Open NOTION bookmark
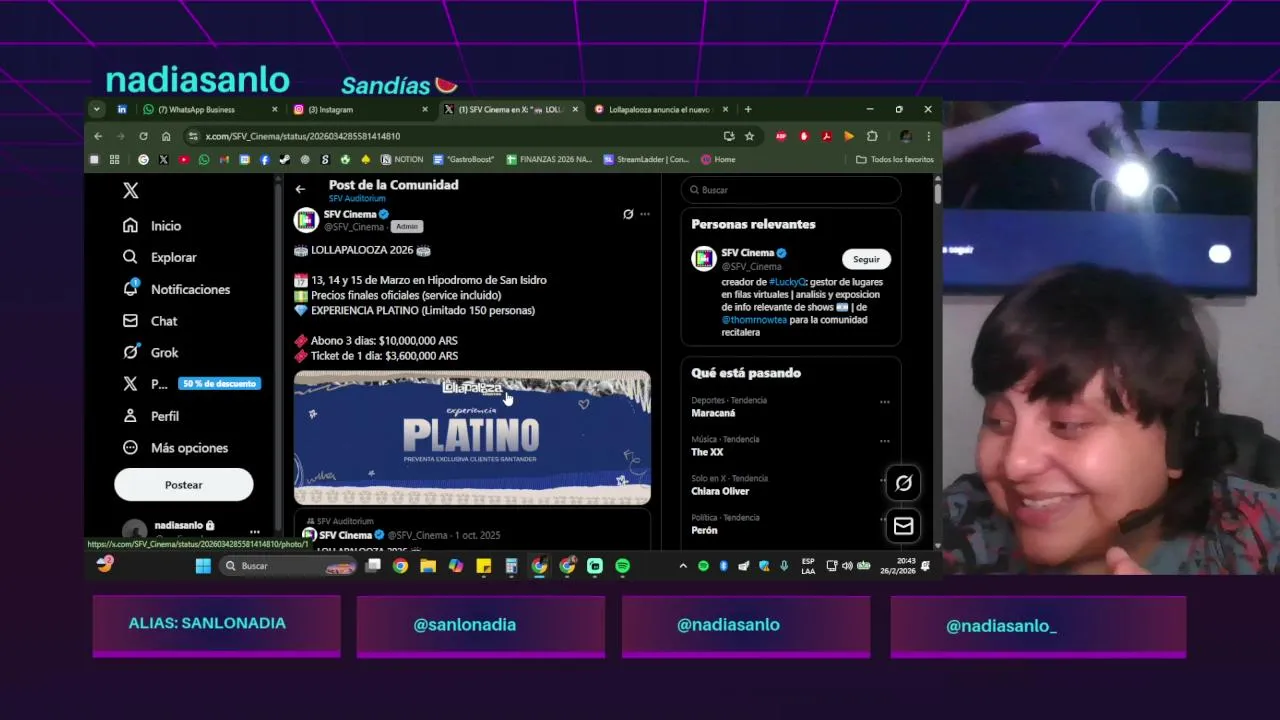 402,159
